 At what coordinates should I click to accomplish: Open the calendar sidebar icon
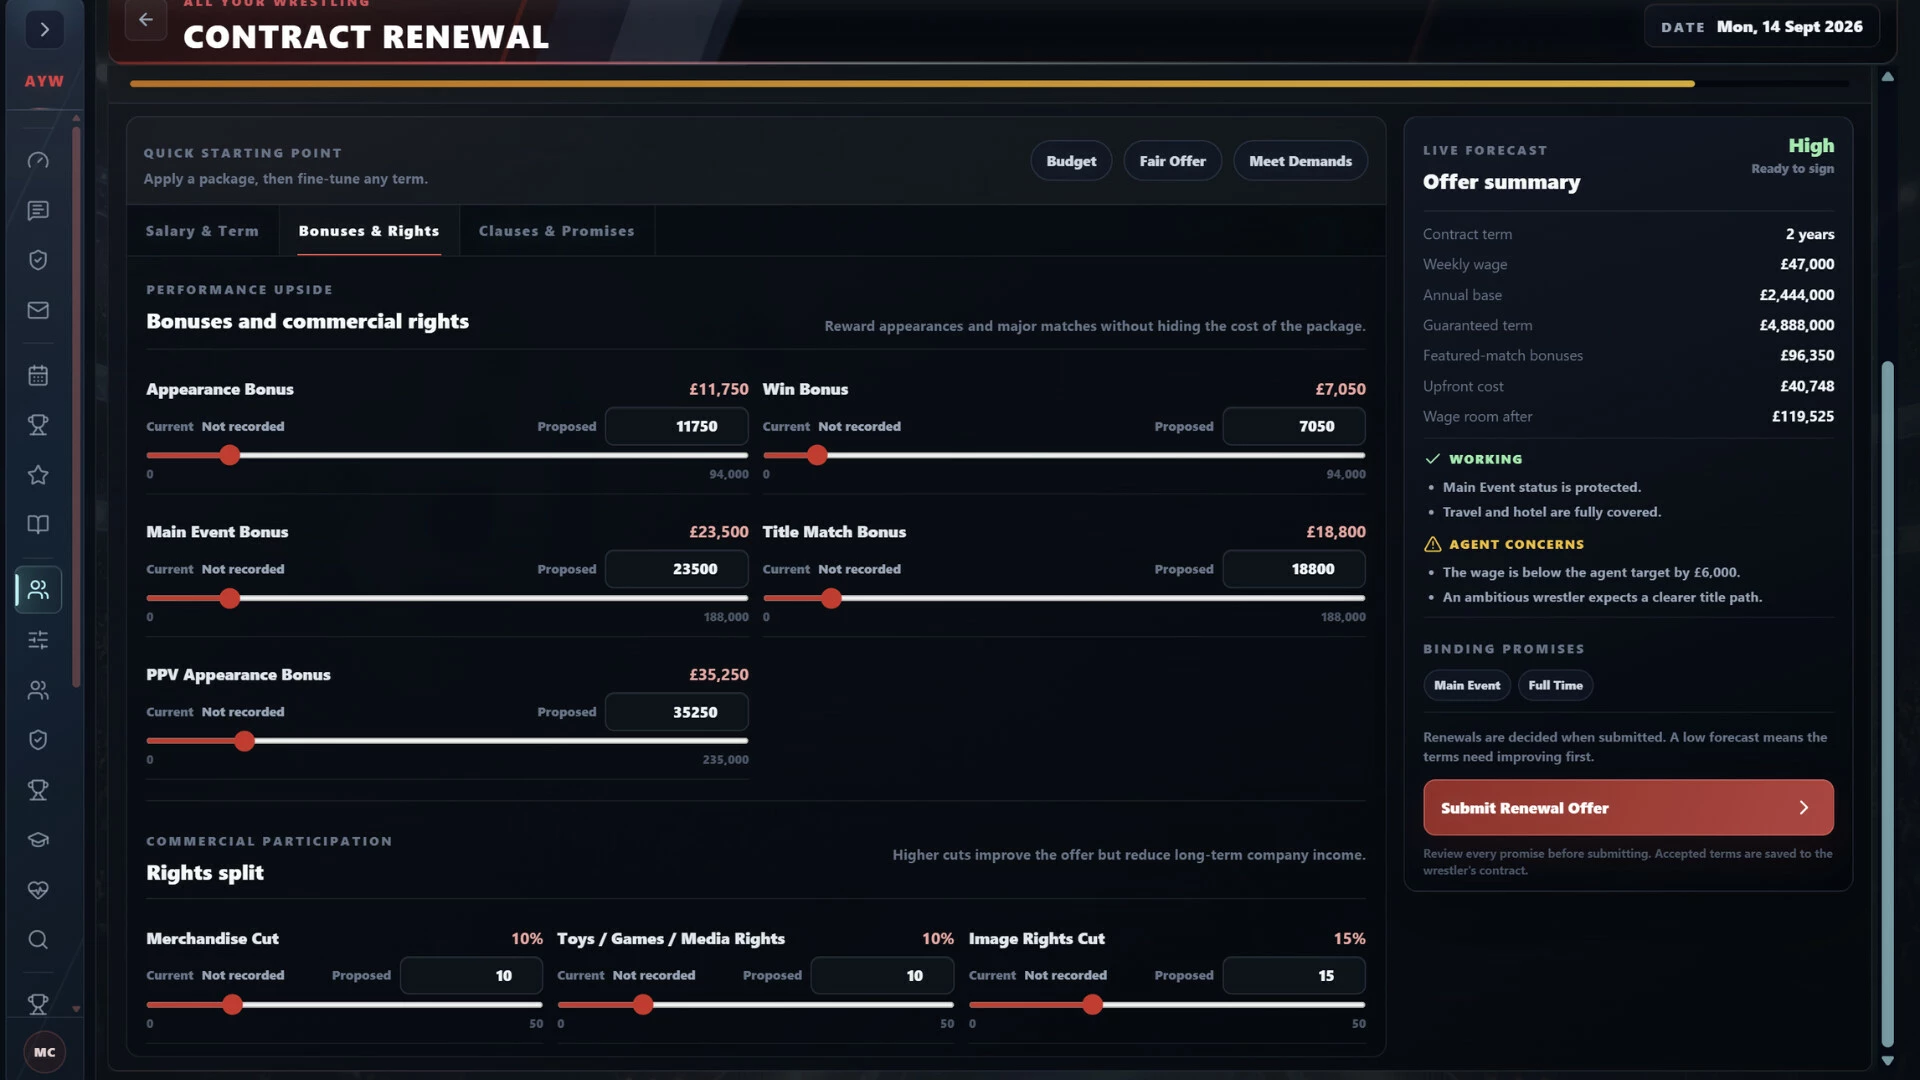[x=38, y=375]
